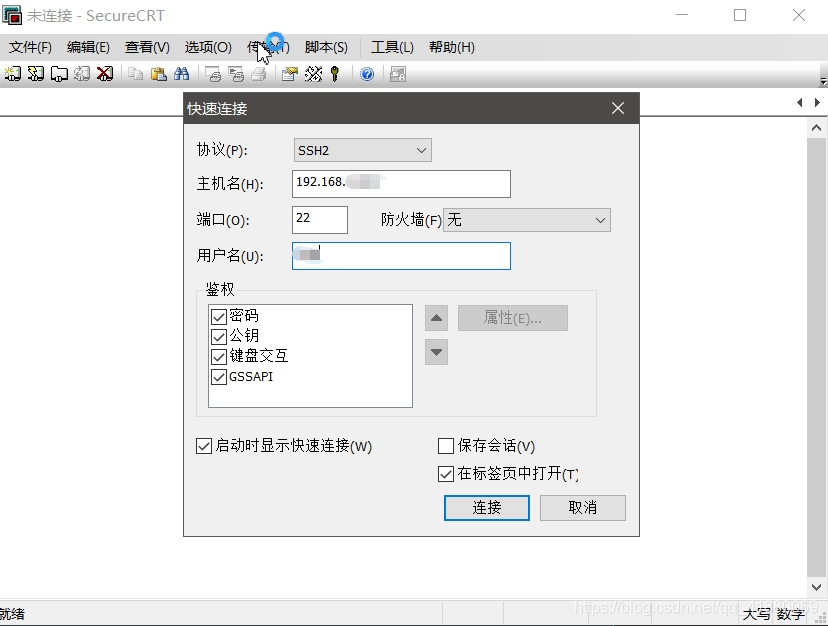Open the 查看(V) menu
This screenshot has height=626, width=828.
coord(147,48)
